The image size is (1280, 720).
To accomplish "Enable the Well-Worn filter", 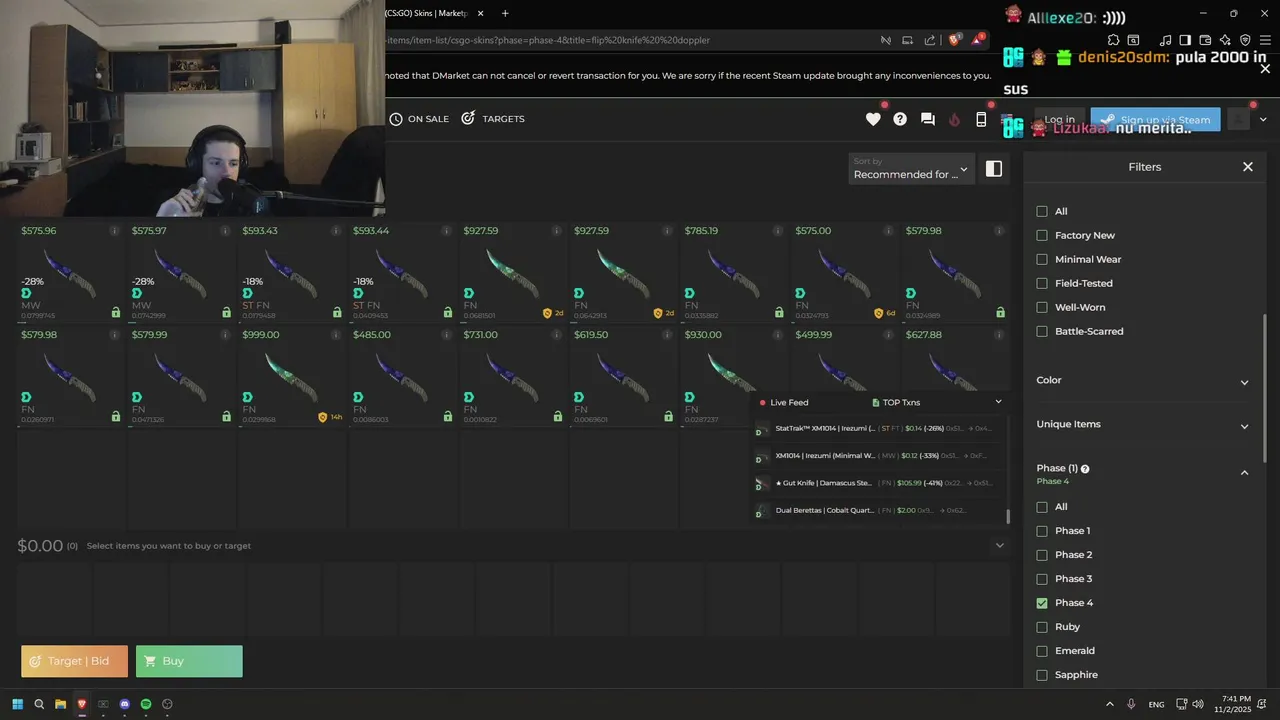I will (1042, 307).
